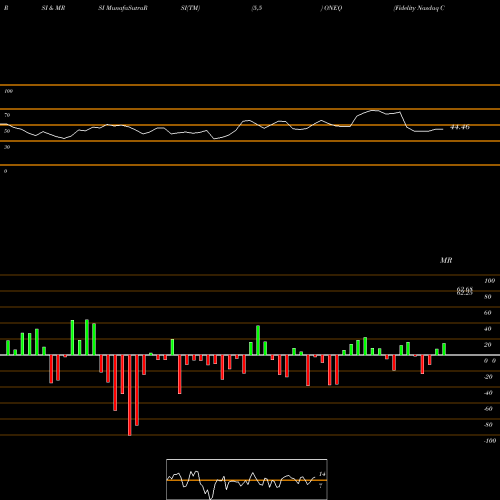Click the 30 level label on RSI axis
Screen dimensions: 500x500
7,147
